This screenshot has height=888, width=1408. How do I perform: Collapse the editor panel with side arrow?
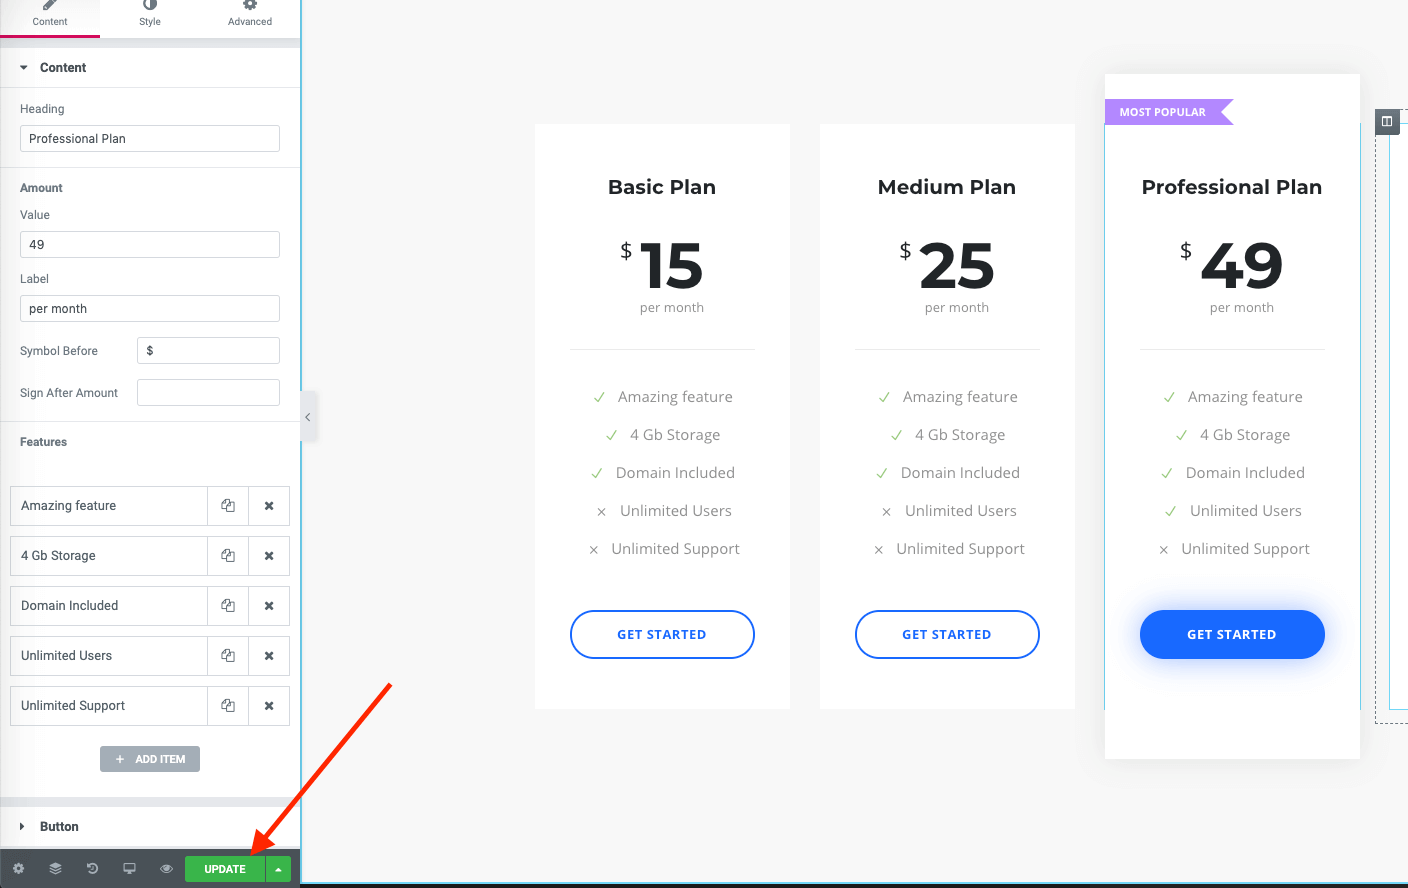[308, 417]
